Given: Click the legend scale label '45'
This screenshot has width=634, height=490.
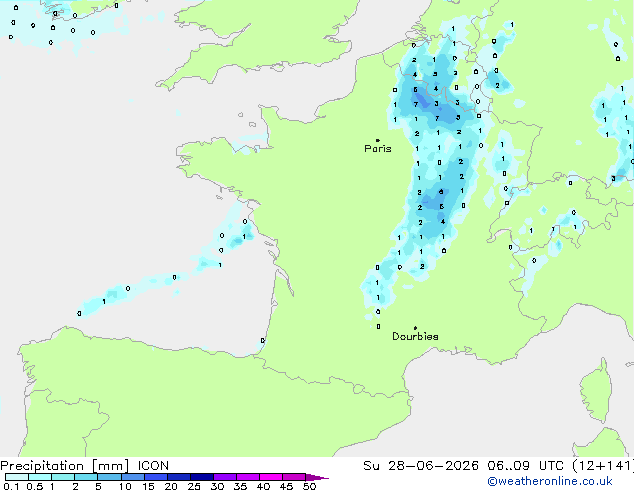Looking at the screenshot, I should point(286,486).
